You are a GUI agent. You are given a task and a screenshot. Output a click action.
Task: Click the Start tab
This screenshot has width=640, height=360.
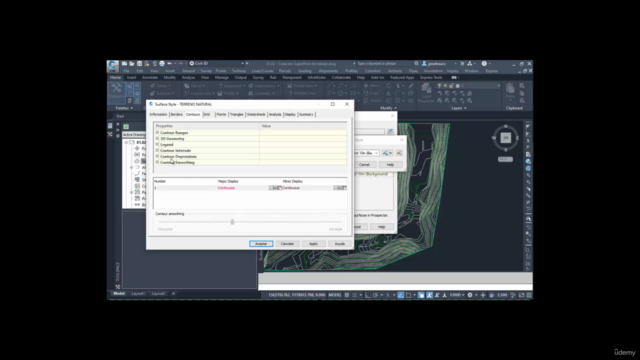[x=120, y=116]
